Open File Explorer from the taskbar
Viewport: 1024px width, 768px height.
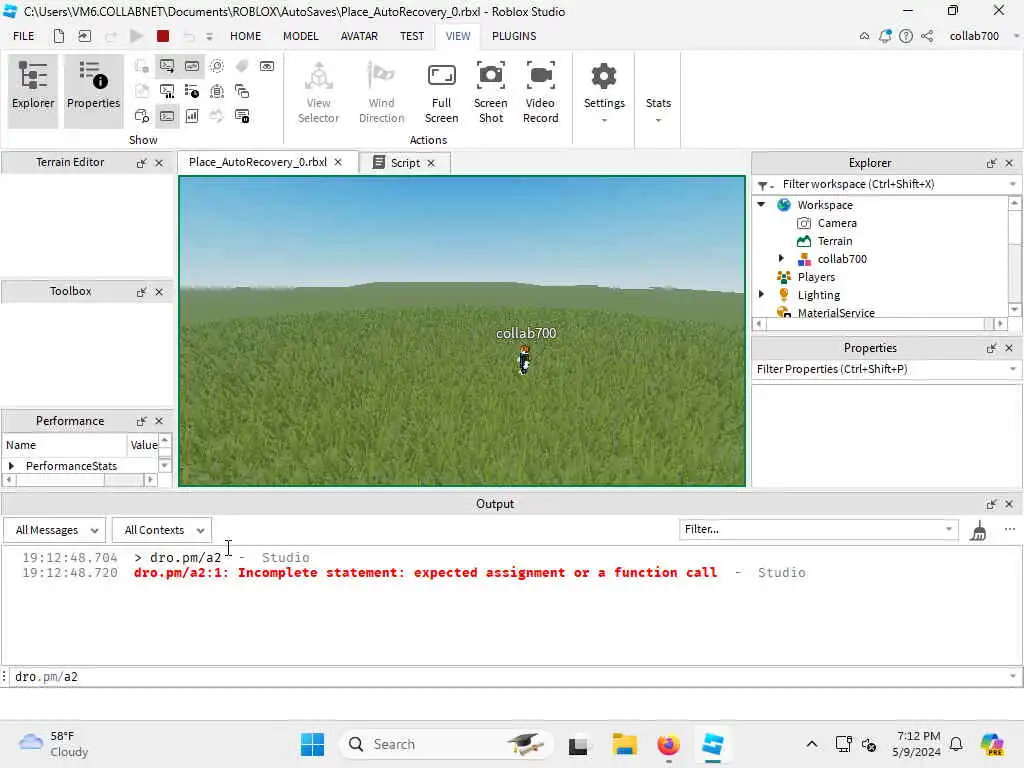(624, 744)
